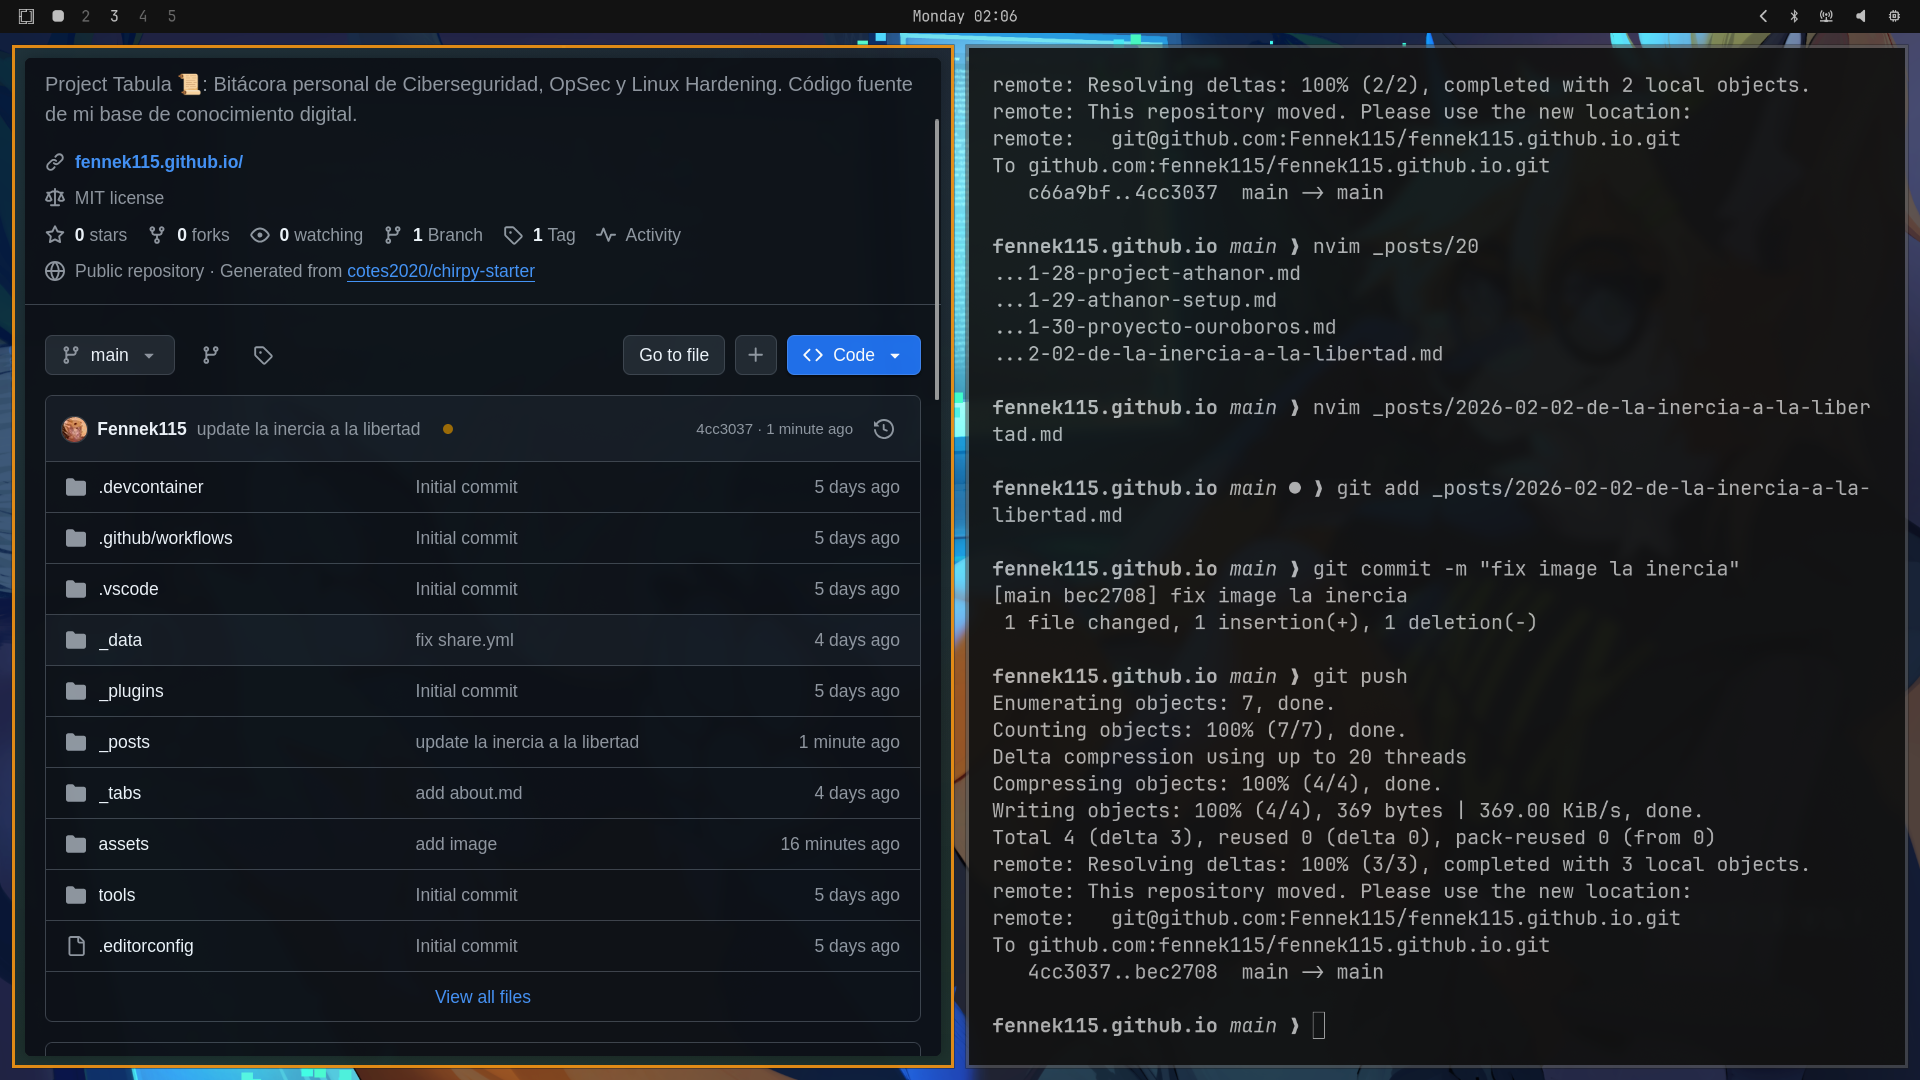The height and width of the screenshot is (1080, 1920).
Task: Click the branches icon beside main
Action: click(x=210, y=355)
